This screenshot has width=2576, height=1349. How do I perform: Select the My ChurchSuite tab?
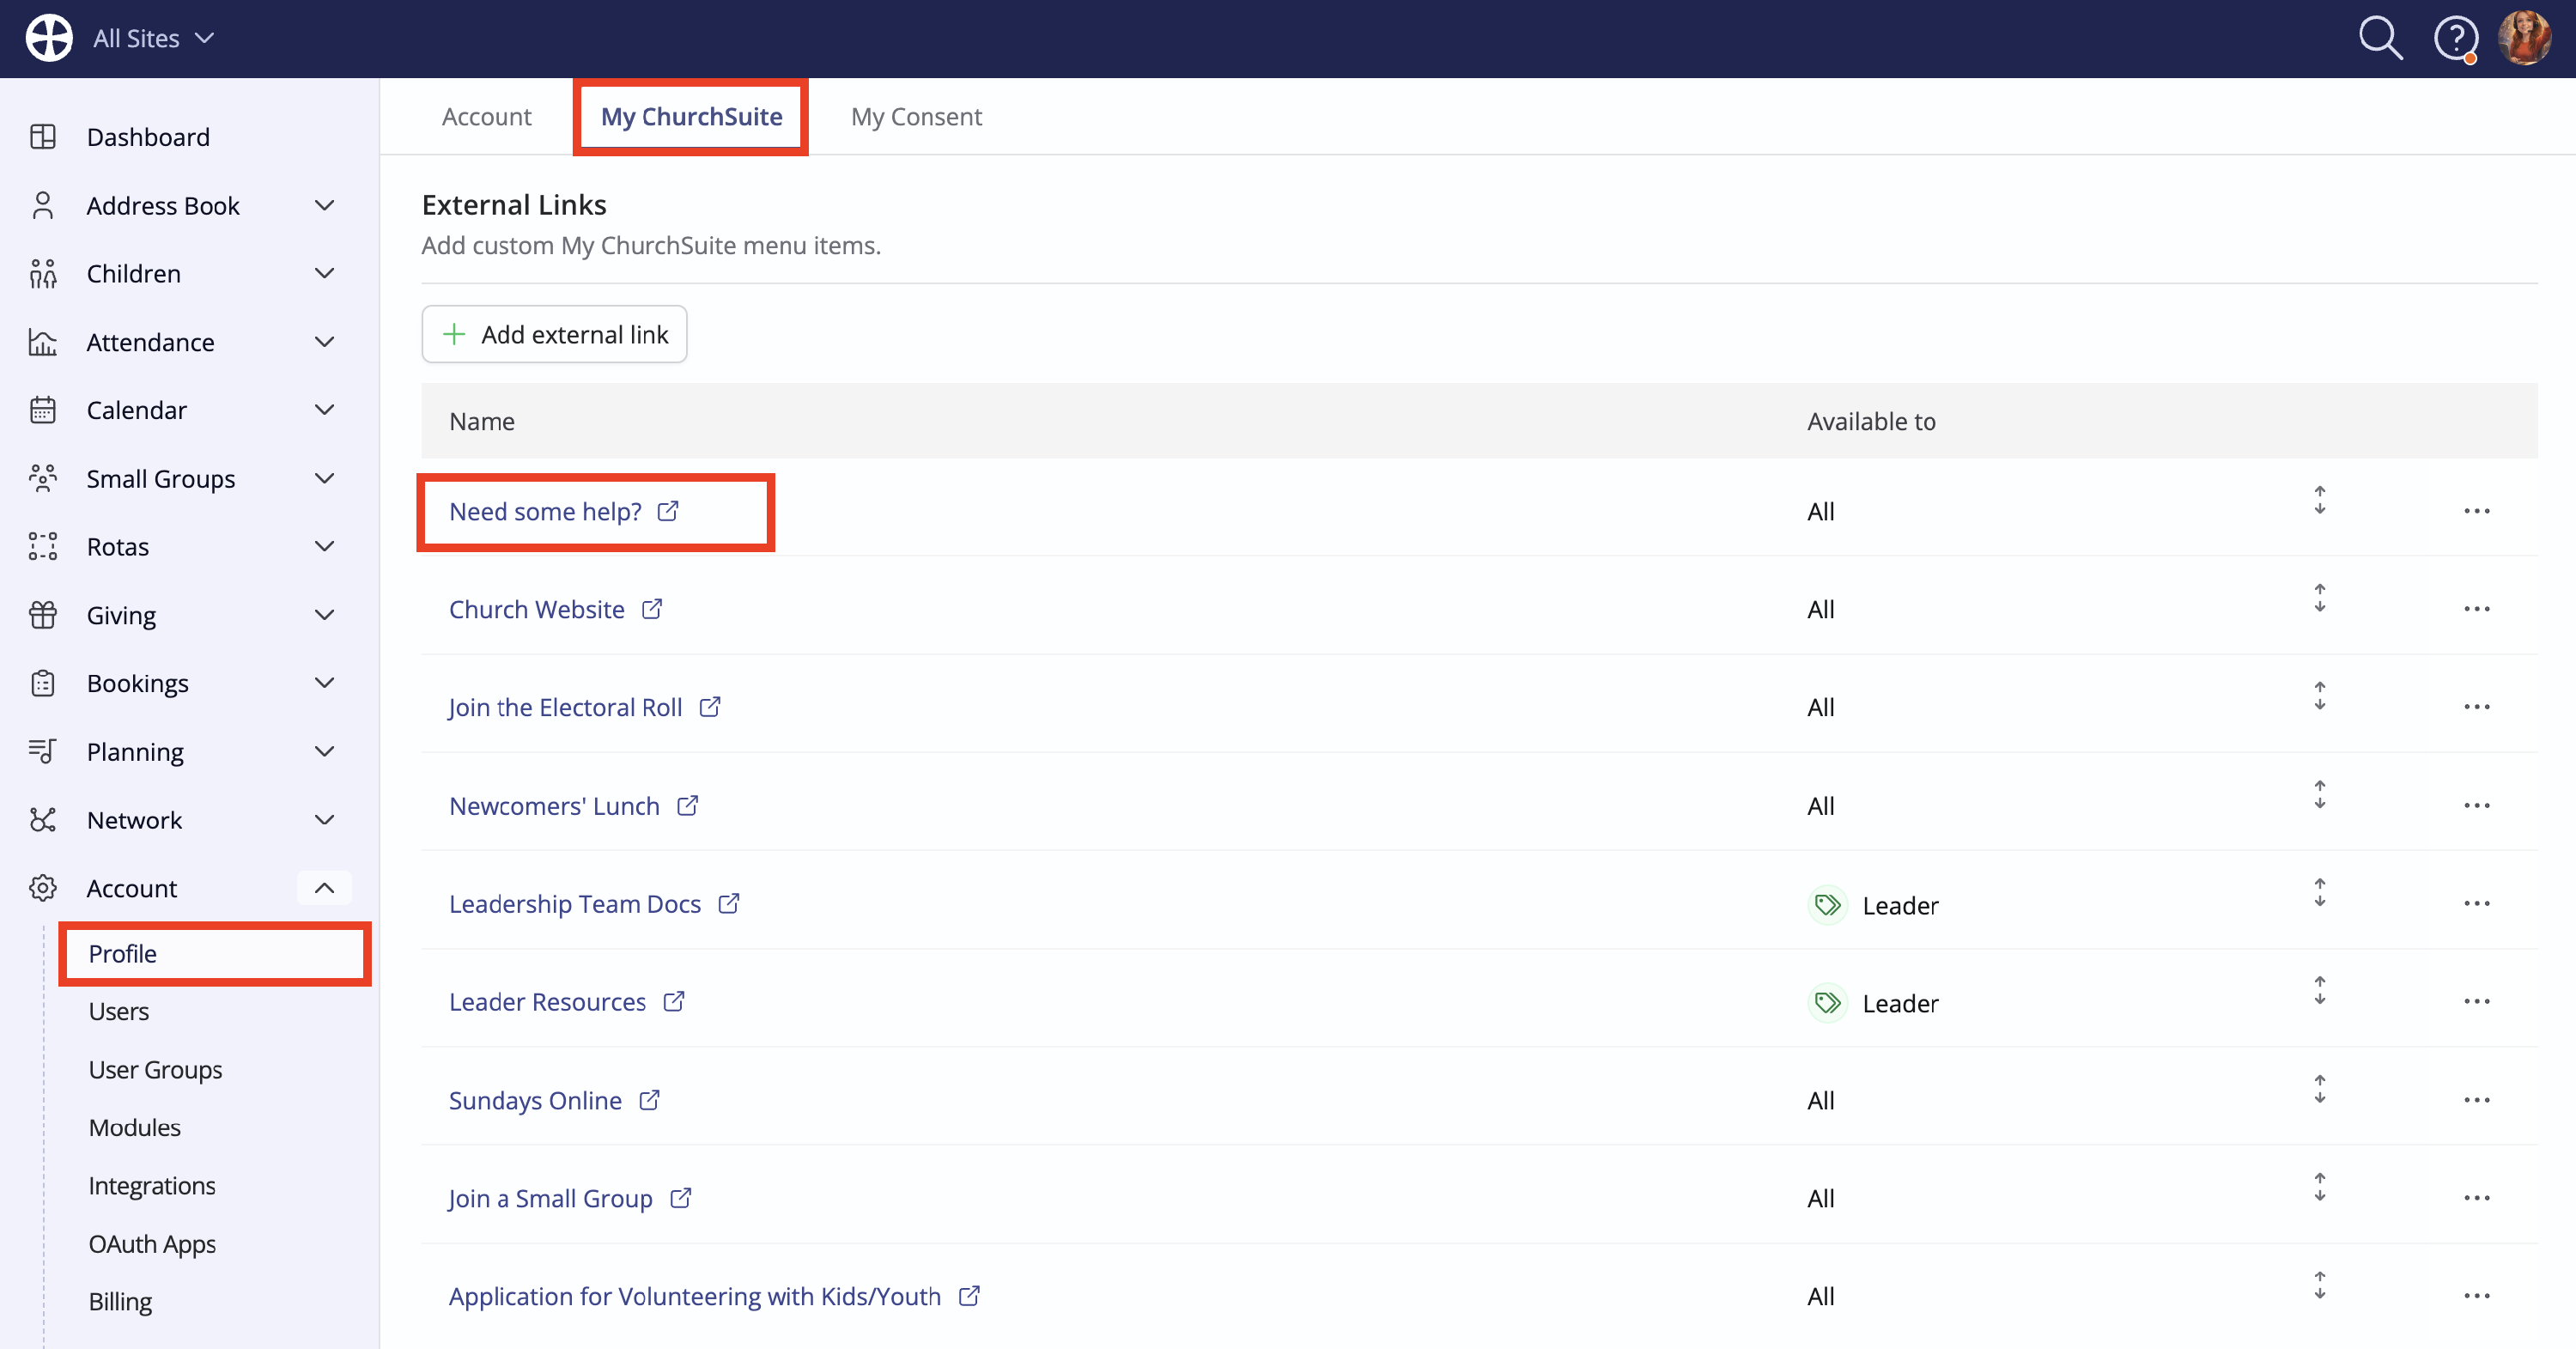(x=692, y=117)
